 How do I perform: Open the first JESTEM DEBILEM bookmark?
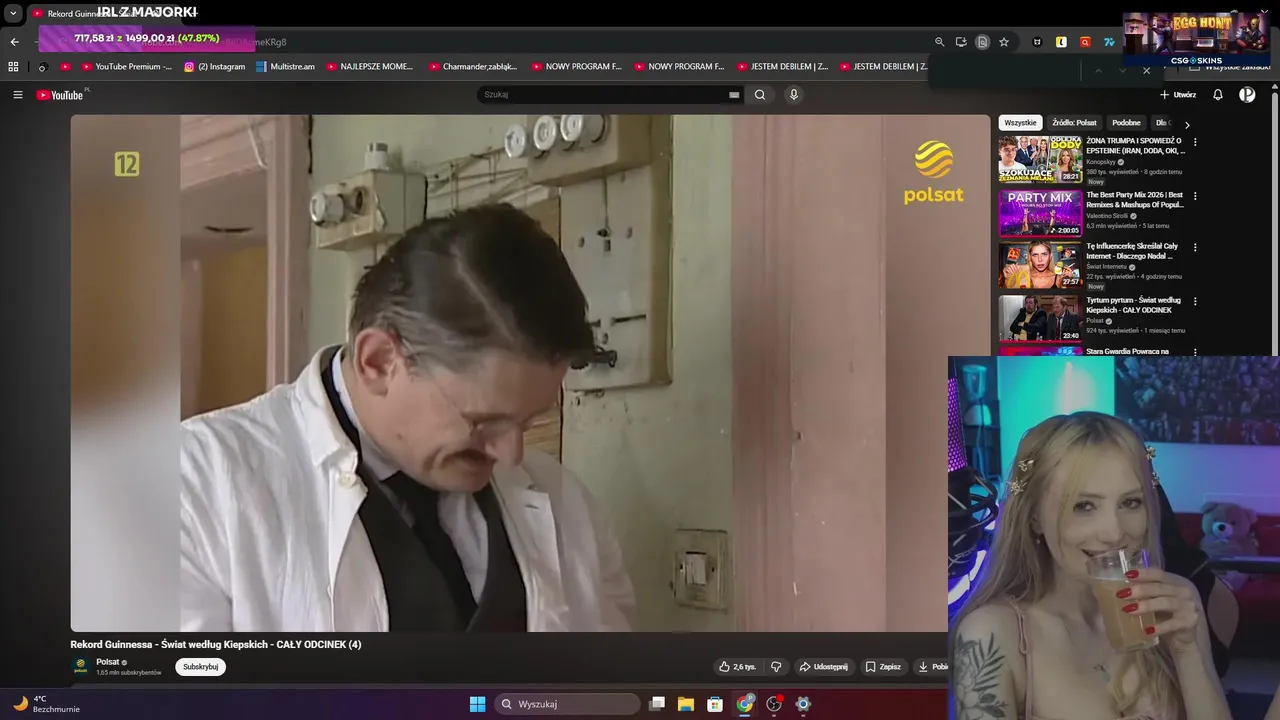(x=782, y=67)
